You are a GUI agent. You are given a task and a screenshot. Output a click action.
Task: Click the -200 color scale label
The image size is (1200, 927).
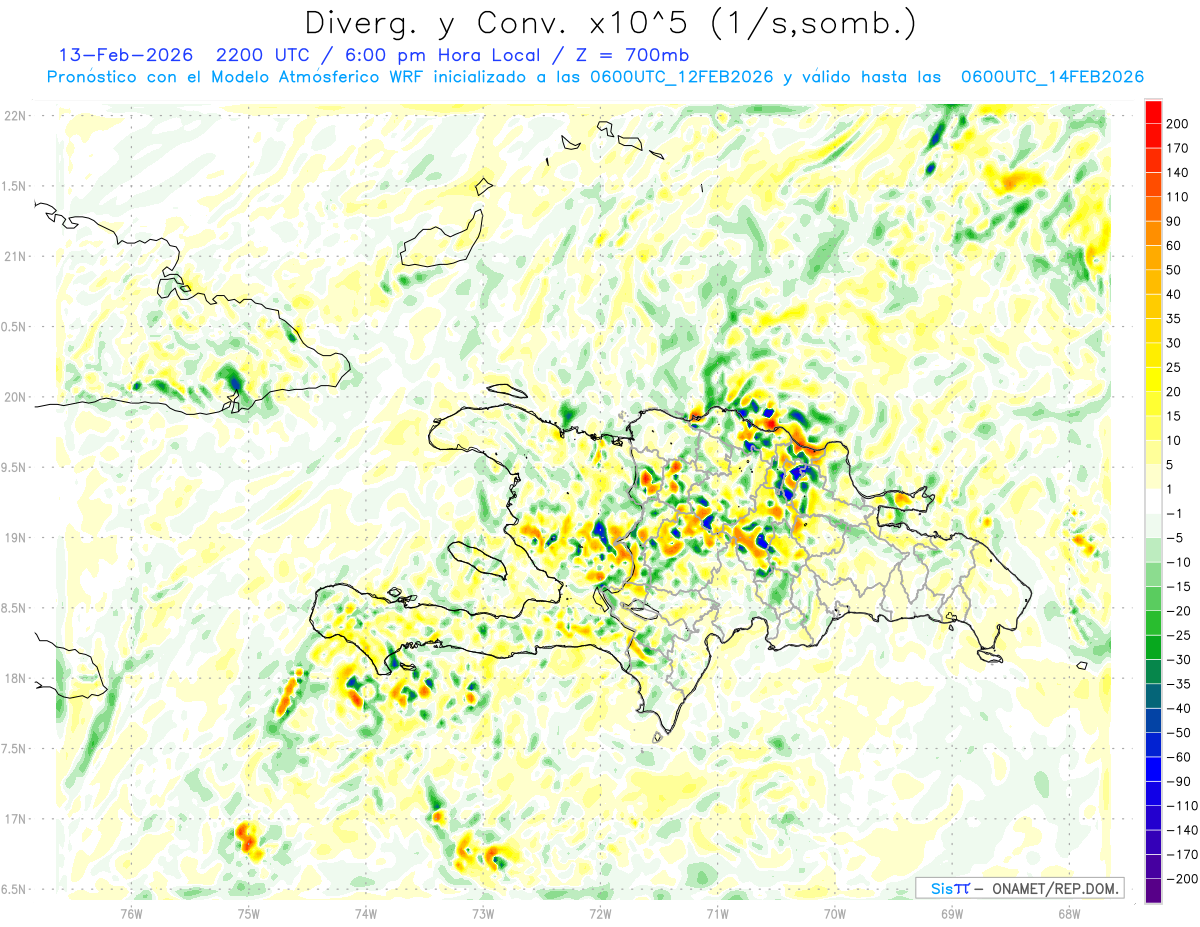(1180, 880)
